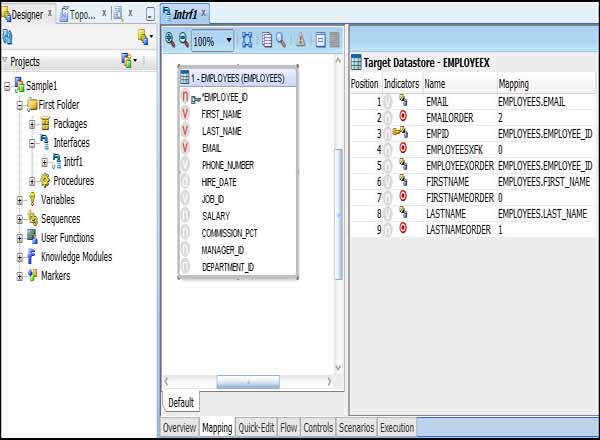Click the EMPLOYEES datastore table icon
Image resolution: width=600 pixels, height=440 pixels.
click(185, 78)
